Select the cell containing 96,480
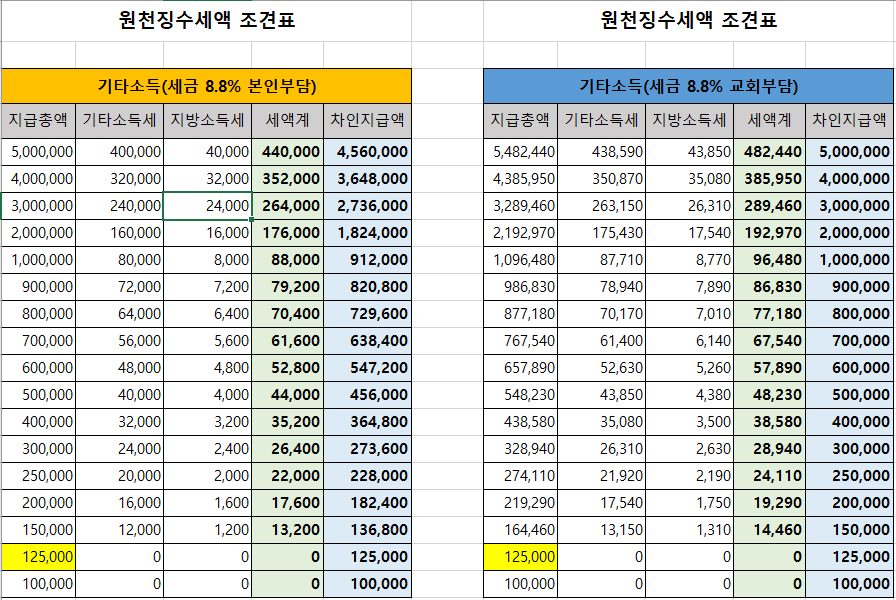The width and height of the screenshot is (896, 600). pos(769,260)
